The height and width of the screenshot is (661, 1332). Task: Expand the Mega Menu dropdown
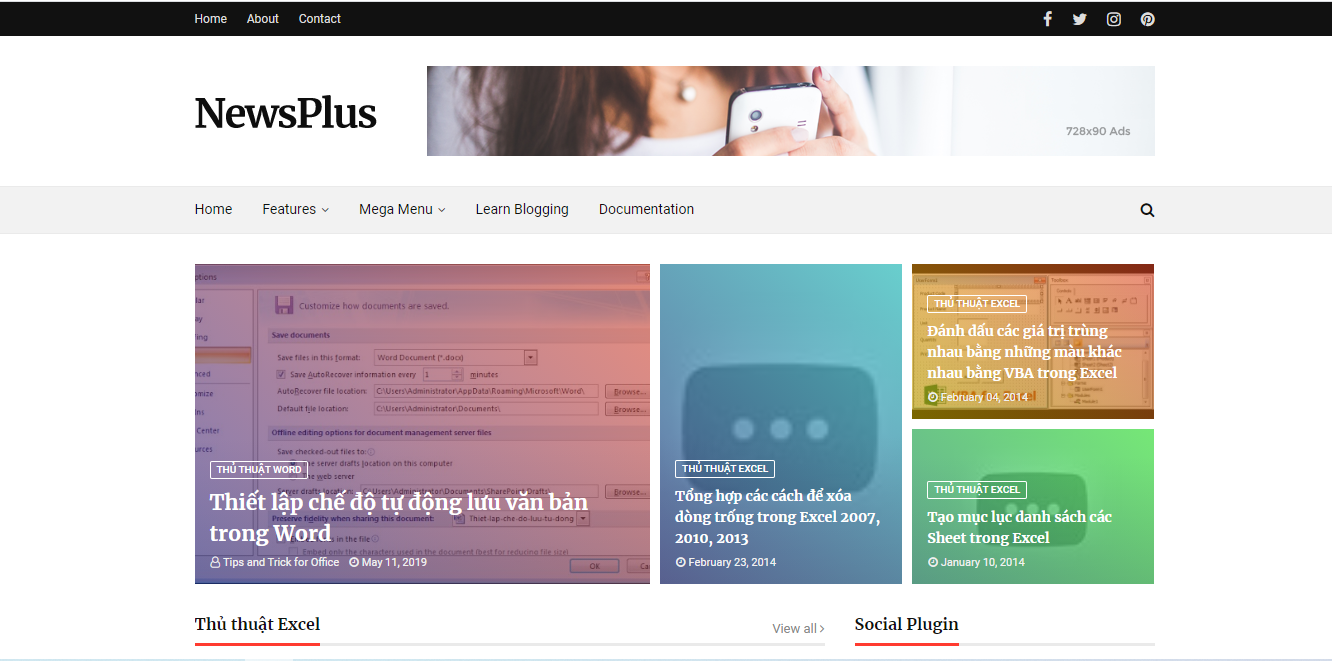pos(402,209)
